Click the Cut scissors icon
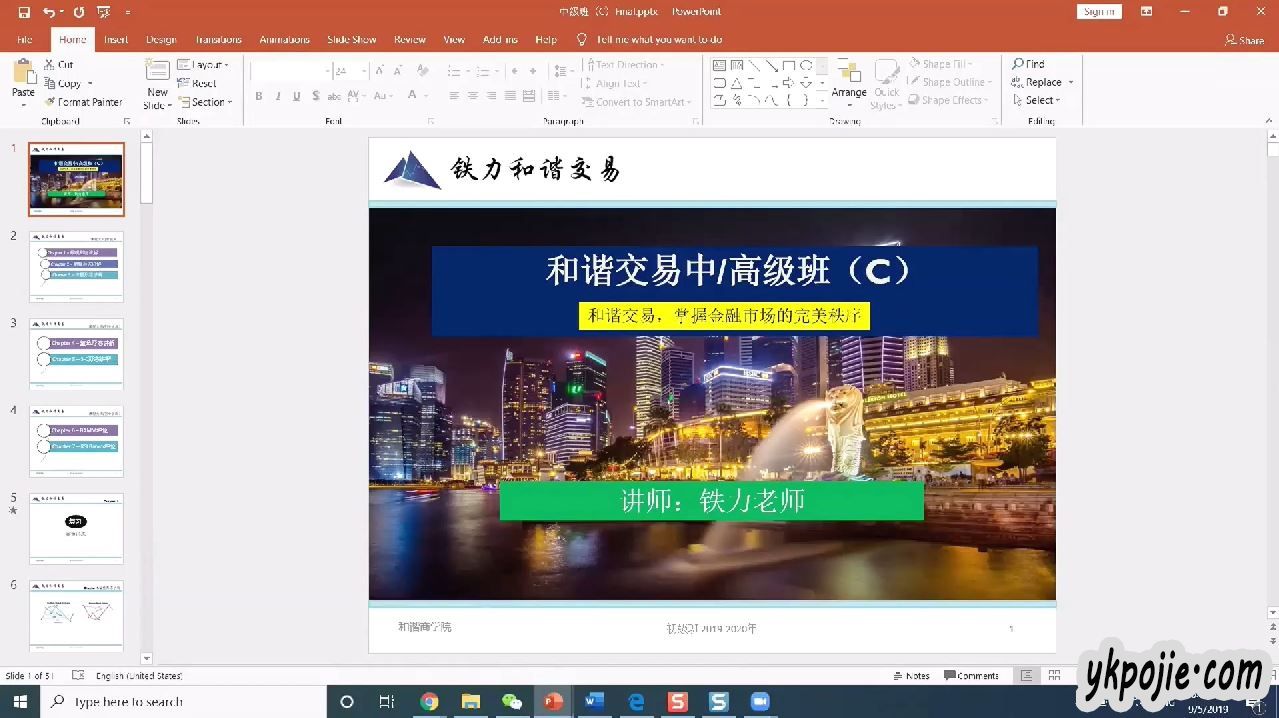This screenshot has height=718, width=1279. pos(49,65)
